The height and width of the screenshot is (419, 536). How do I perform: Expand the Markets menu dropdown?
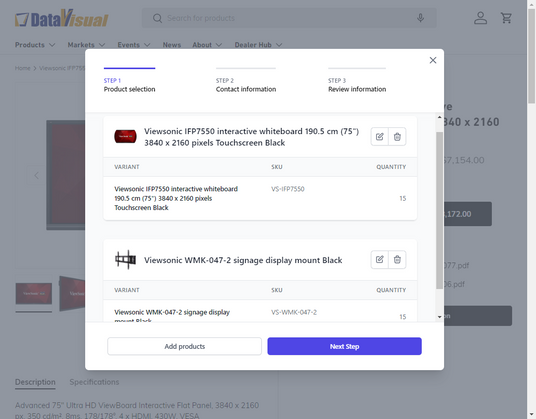[x=86, y=45]
